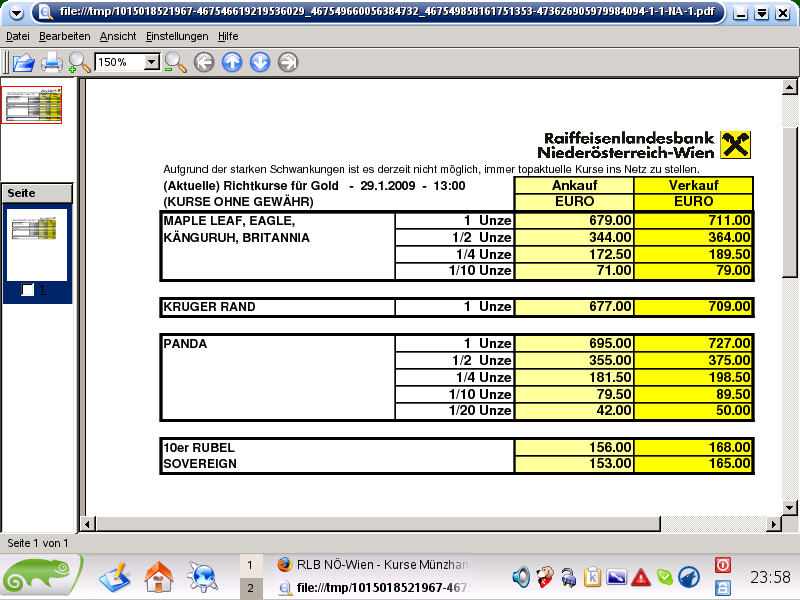
Task: Click the lock screen icon
Action: 723,588
